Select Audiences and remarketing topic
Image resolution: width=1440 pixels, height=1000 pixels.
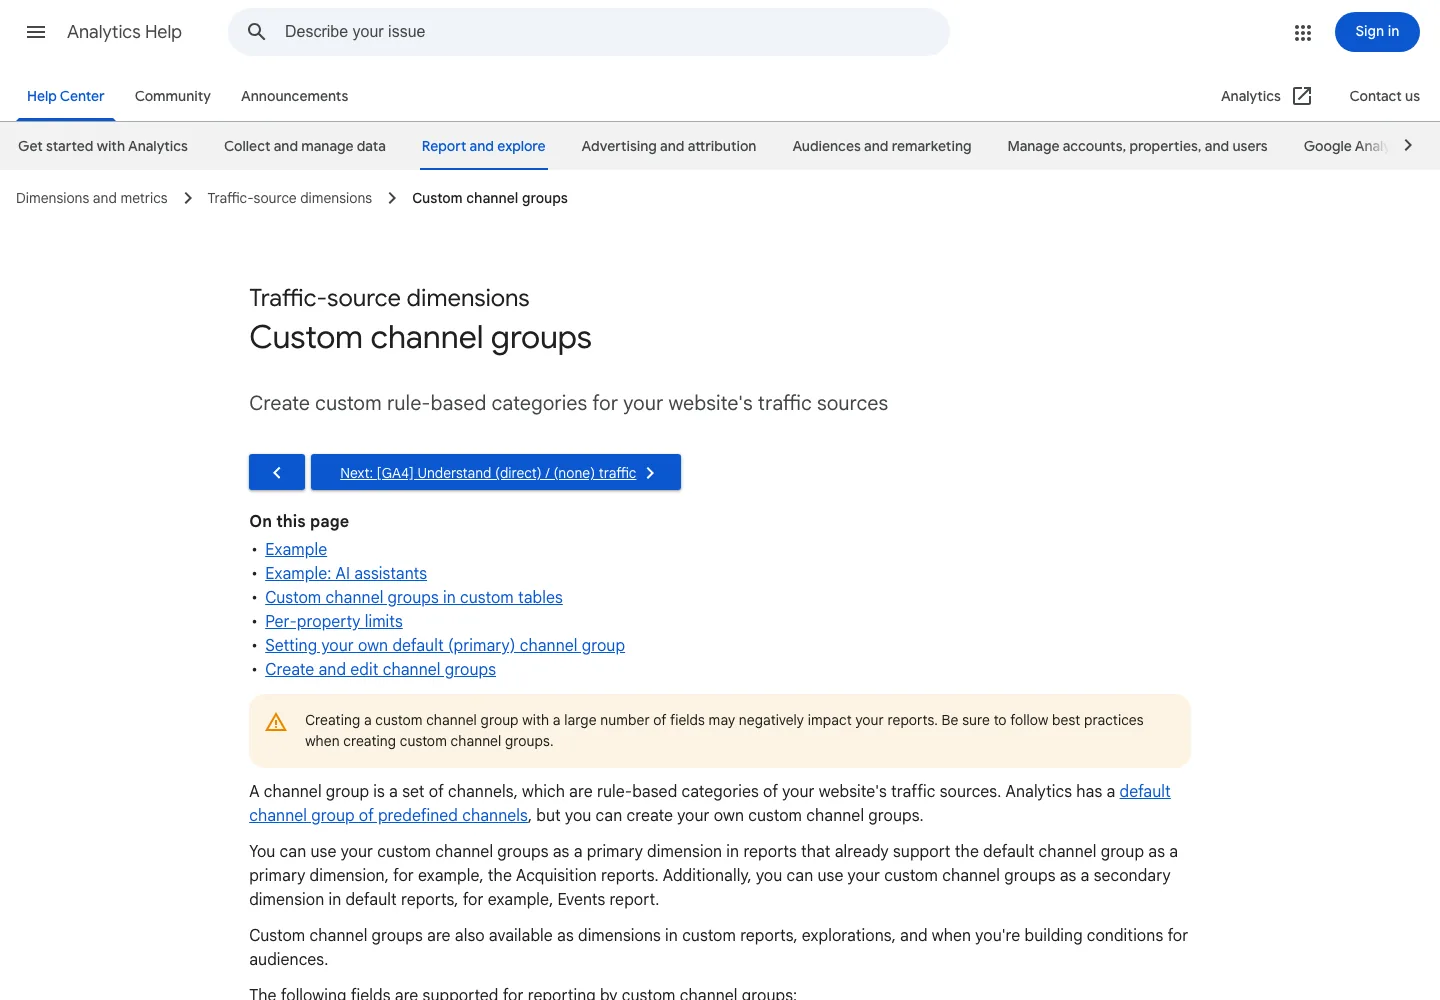coord(882,146)
